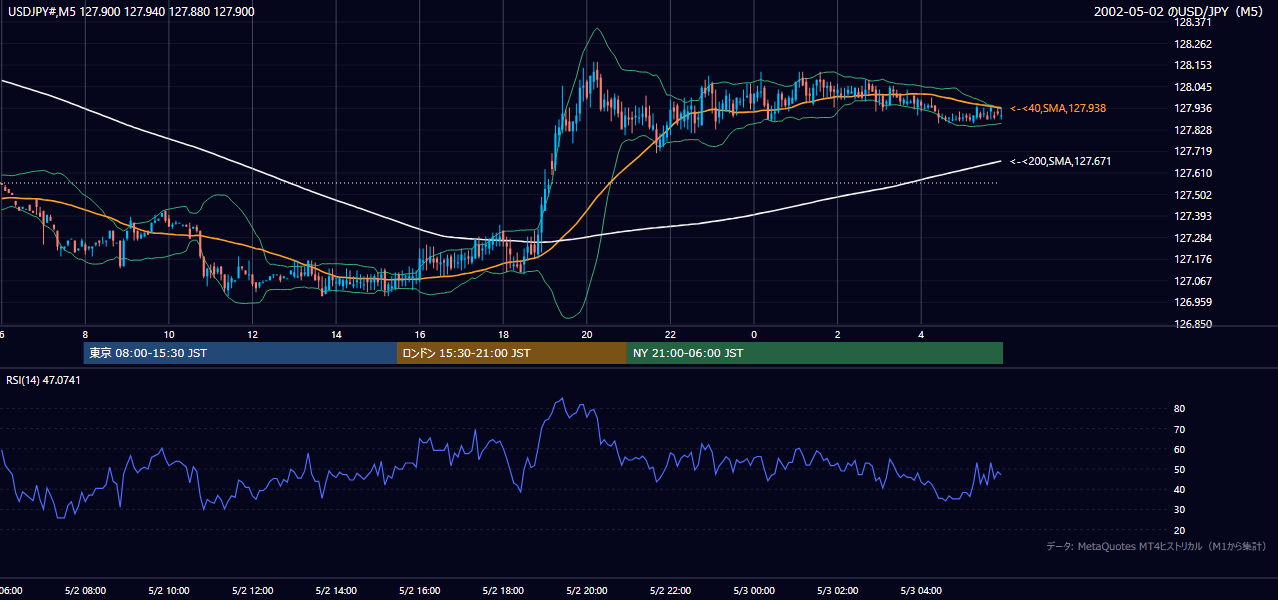Image resolution: width=1278 pixels, height=600 pixels.
Task: Click the 5/3 02:00 time label
Action: tap(837, 591)
